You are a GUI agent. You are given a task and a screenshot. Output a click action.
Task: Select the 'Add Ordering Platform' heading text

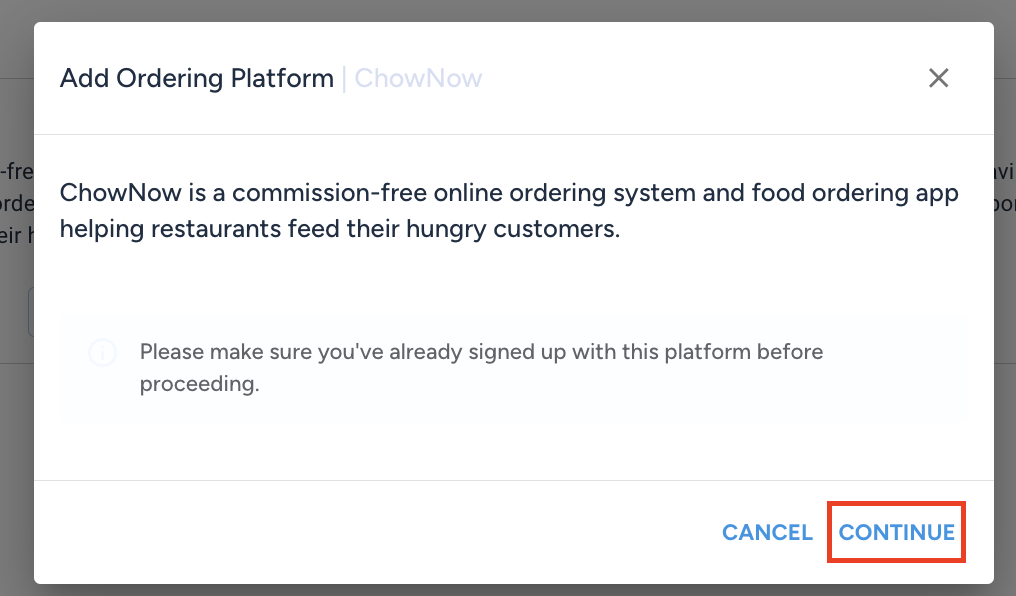(x=196, y=78)
